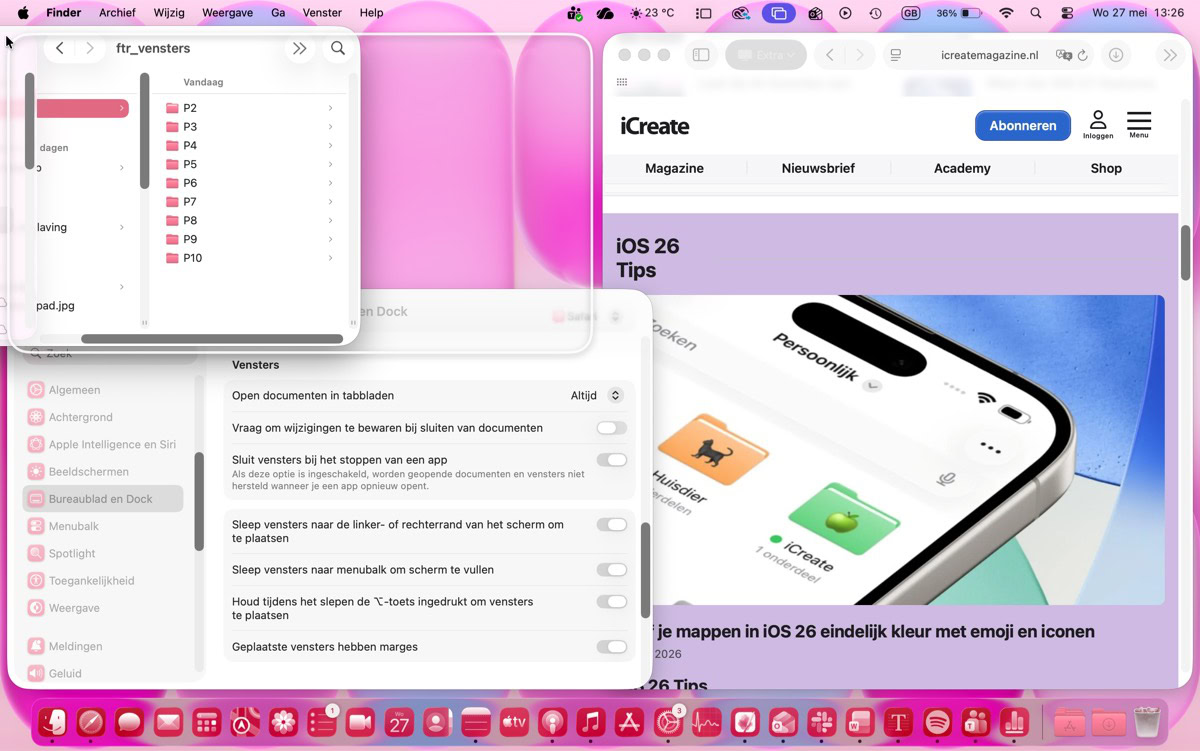This screenshot has width=1200, height=751.
Task: Open Calendar from the Dock
Action: tap(399, 722)
